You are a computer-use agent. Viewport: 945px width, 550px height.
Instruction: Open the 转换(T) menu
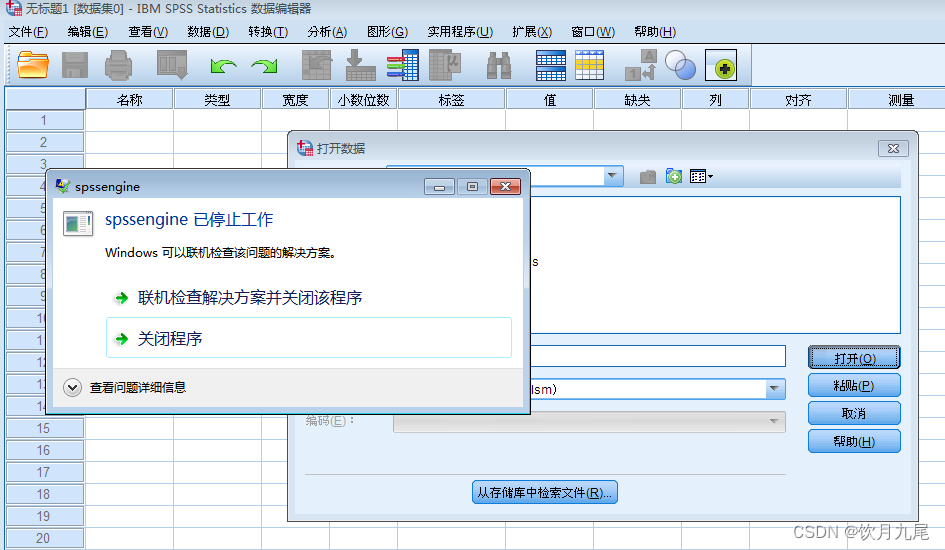tap(268, 31)
